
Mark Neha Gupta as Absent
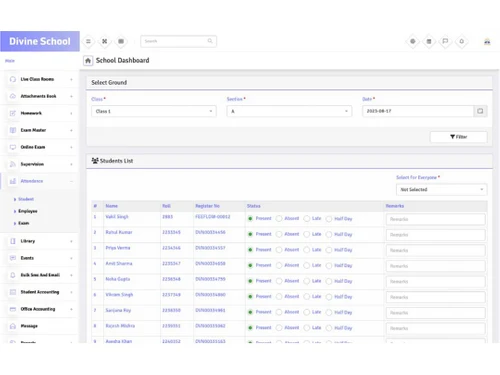[x=279, y=281]
